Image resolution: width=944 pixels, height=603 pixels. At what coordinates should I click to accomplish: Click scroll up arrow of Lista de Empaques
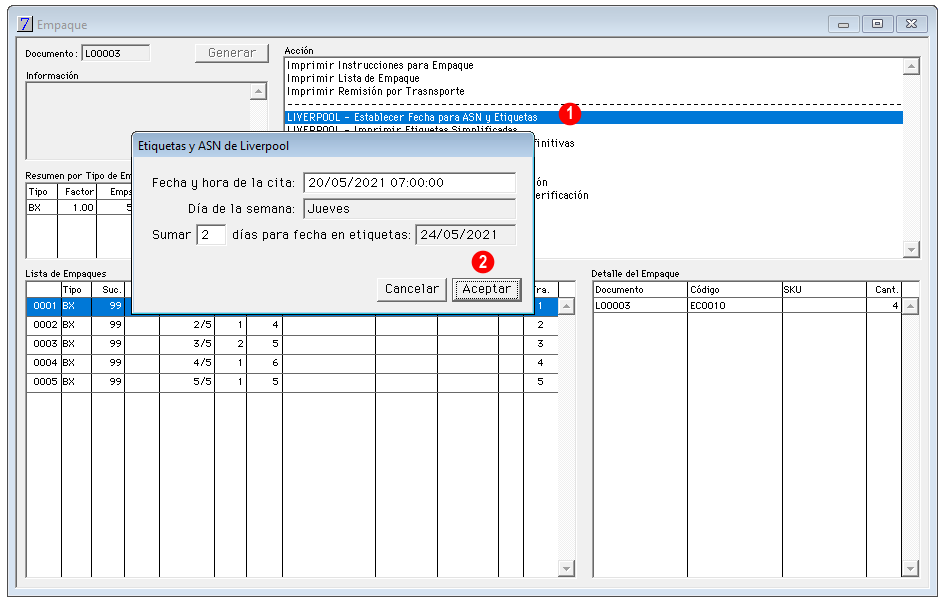pyautogui.click(x=567, y=306)
